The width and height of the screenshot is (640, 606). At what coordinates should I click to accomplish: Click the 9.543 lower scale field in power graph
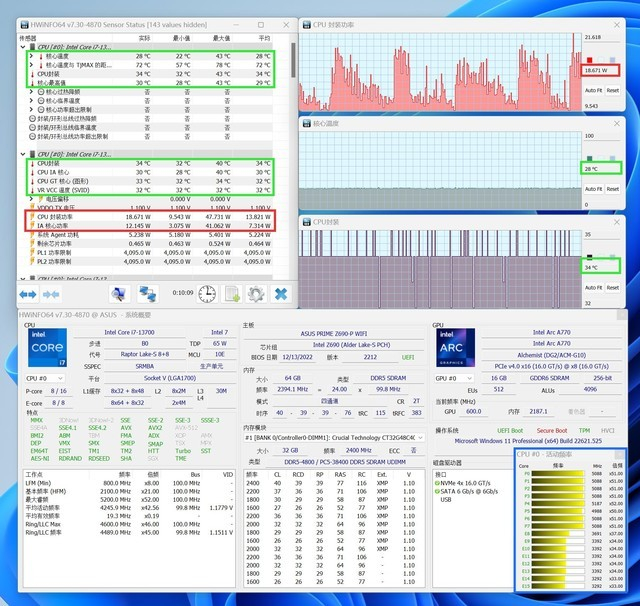point(602,106)
